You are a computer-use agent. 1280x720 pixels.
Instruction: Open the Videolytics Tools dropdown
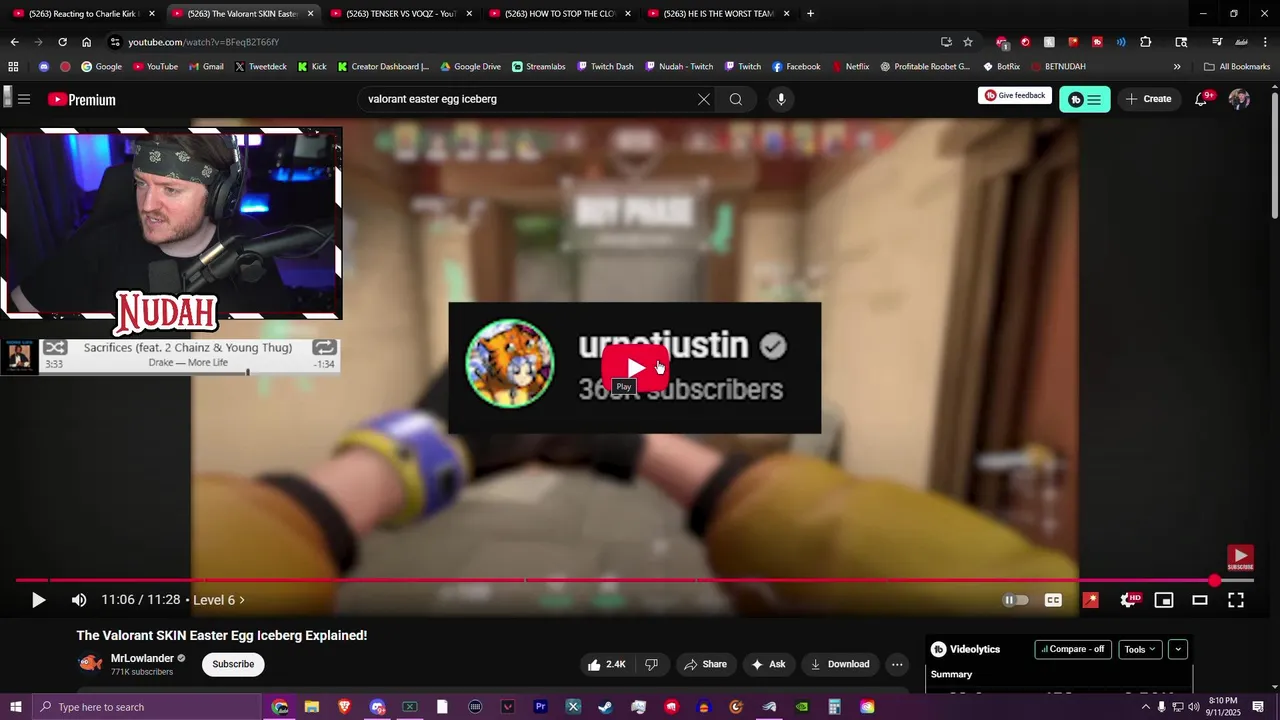pyautogui.click(x=1140, y=649)
